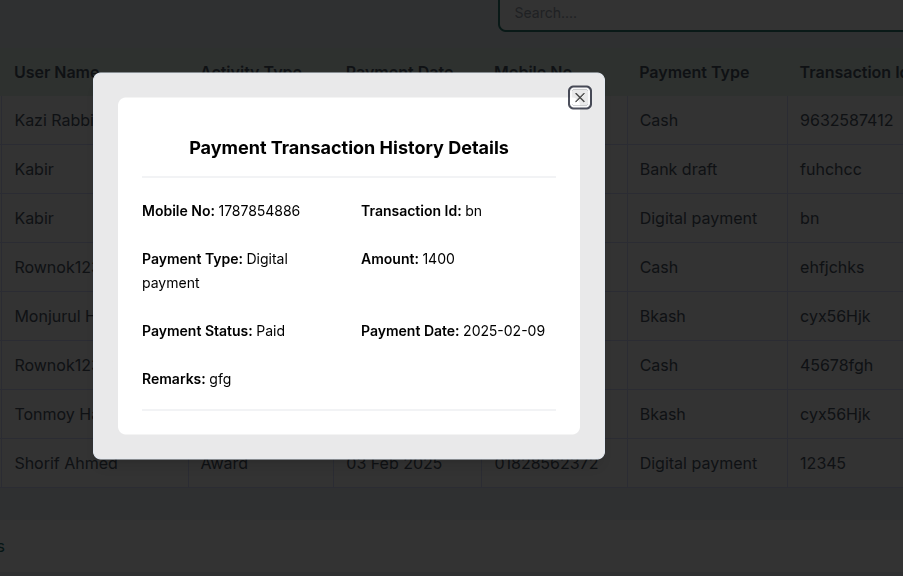Click the Monjurul user name cell
The height and width of the screenshot is (576, 903).
tap(54, 316)
